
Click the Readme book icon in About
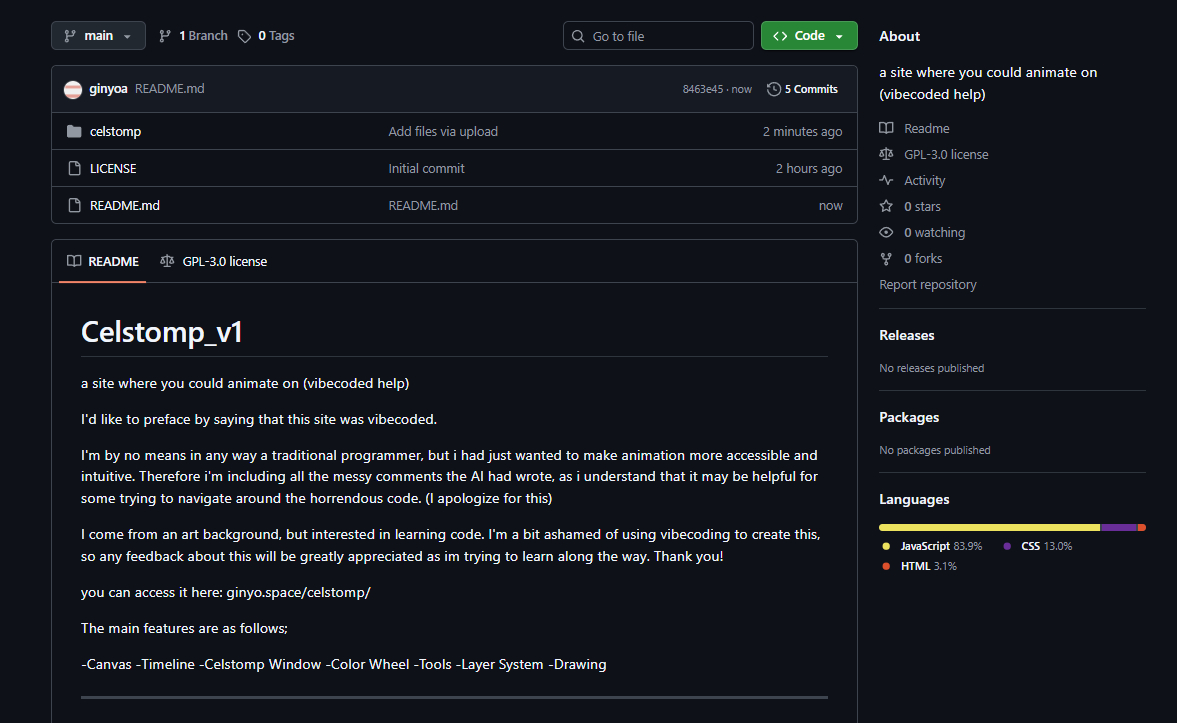click(886, 128)
